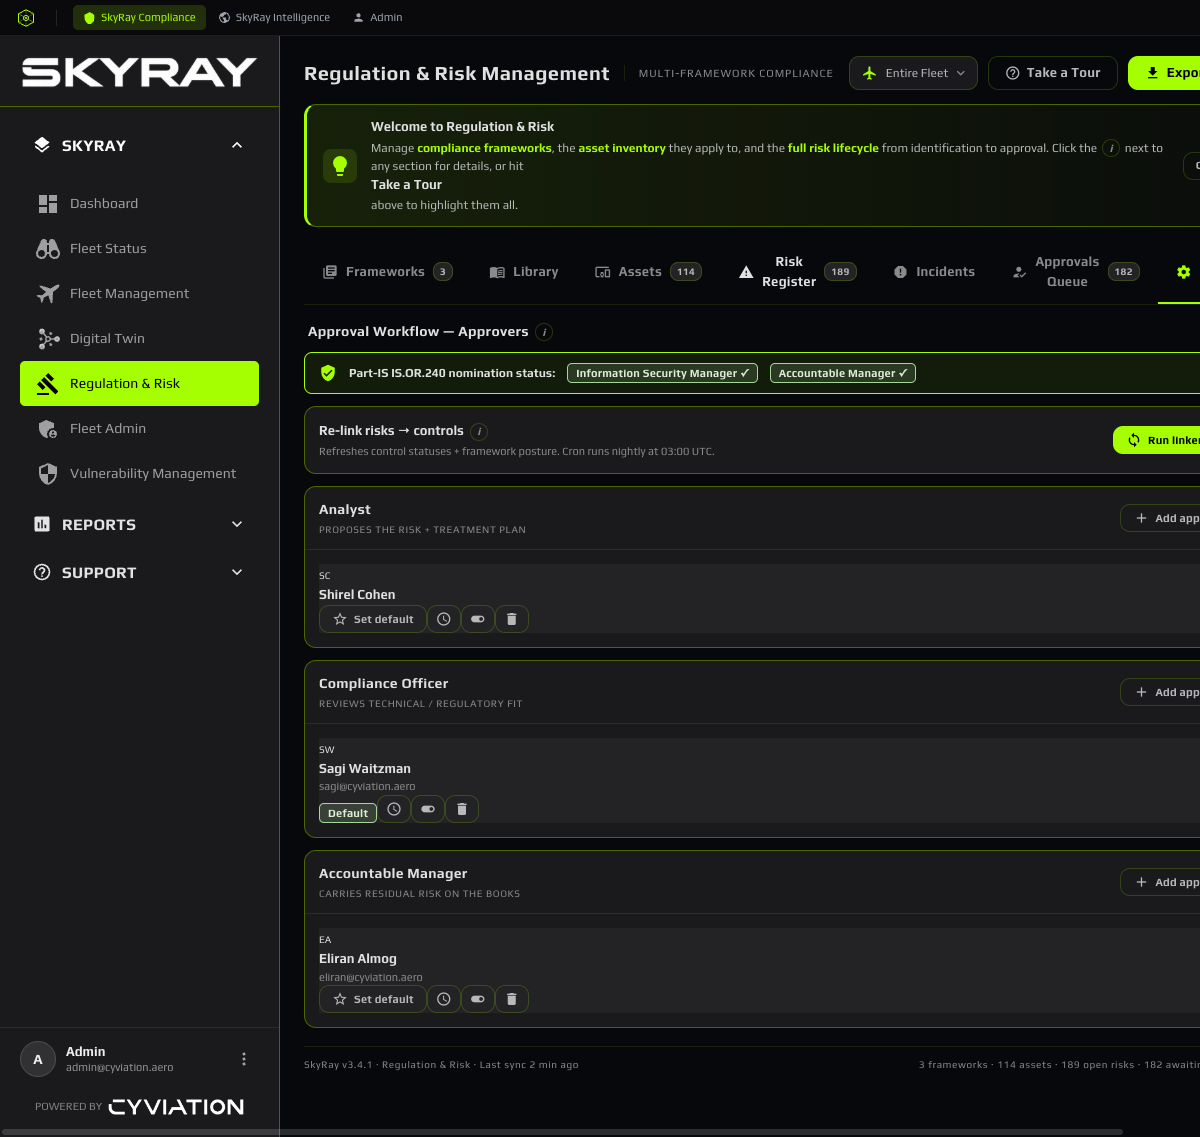This screenshot has width=1200, height=1137.
Task: Click eliran@cyviation.aero email text
Action: (371, 977)
